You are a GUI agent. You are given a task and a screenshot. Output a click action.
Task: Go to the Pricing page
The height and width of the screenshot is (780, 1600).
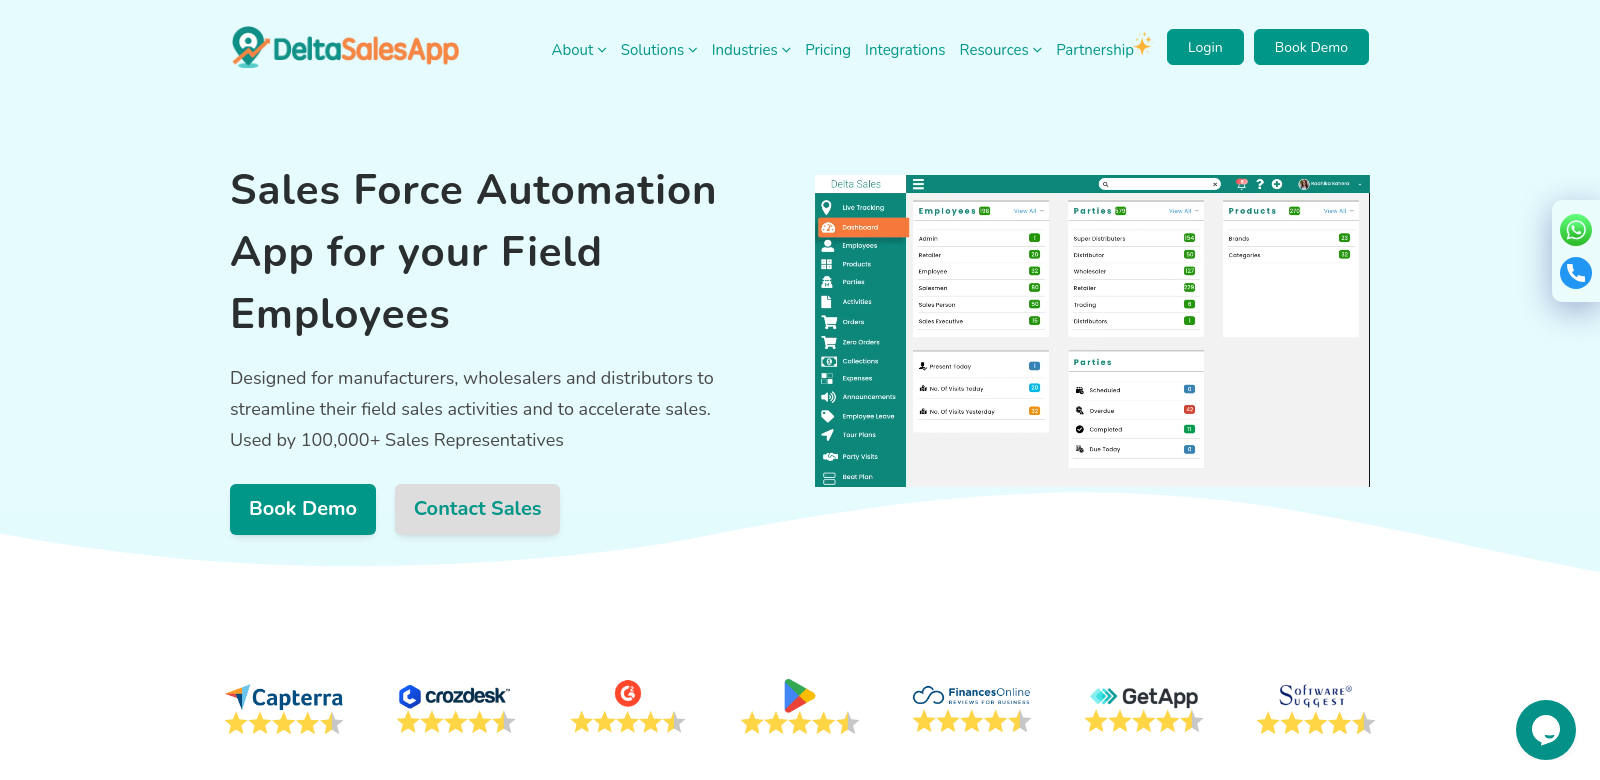(828, 50)
